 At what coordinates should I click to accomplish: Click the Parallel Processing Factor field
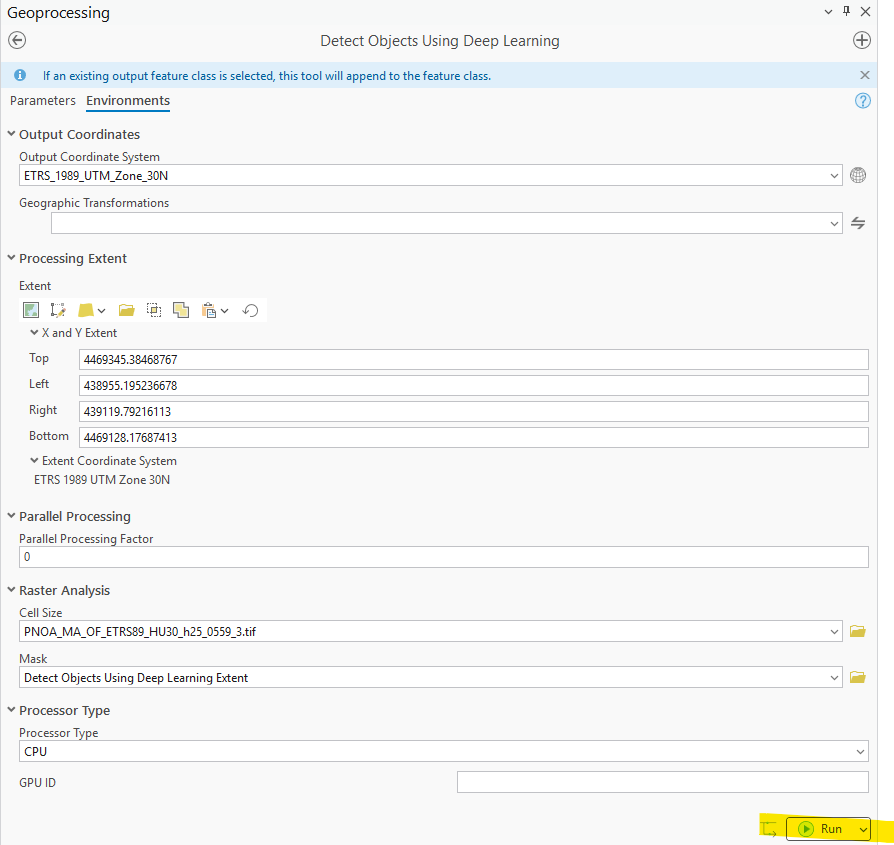[444, 557]
